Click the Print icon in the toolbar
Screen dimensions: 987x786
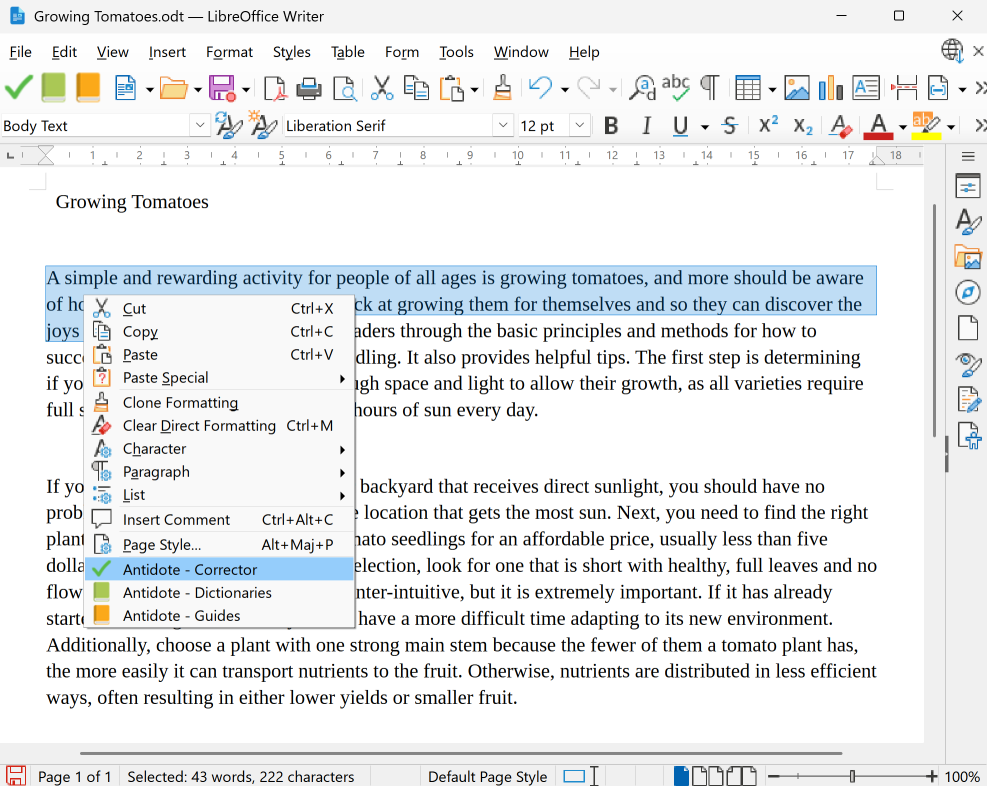309,88
